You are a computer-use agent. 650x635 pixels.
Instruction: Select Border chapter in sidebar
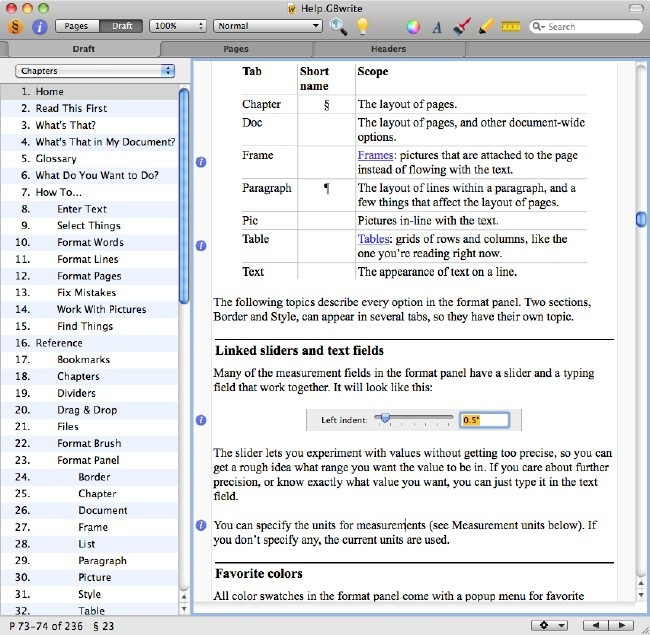click(x=90, y=477)
